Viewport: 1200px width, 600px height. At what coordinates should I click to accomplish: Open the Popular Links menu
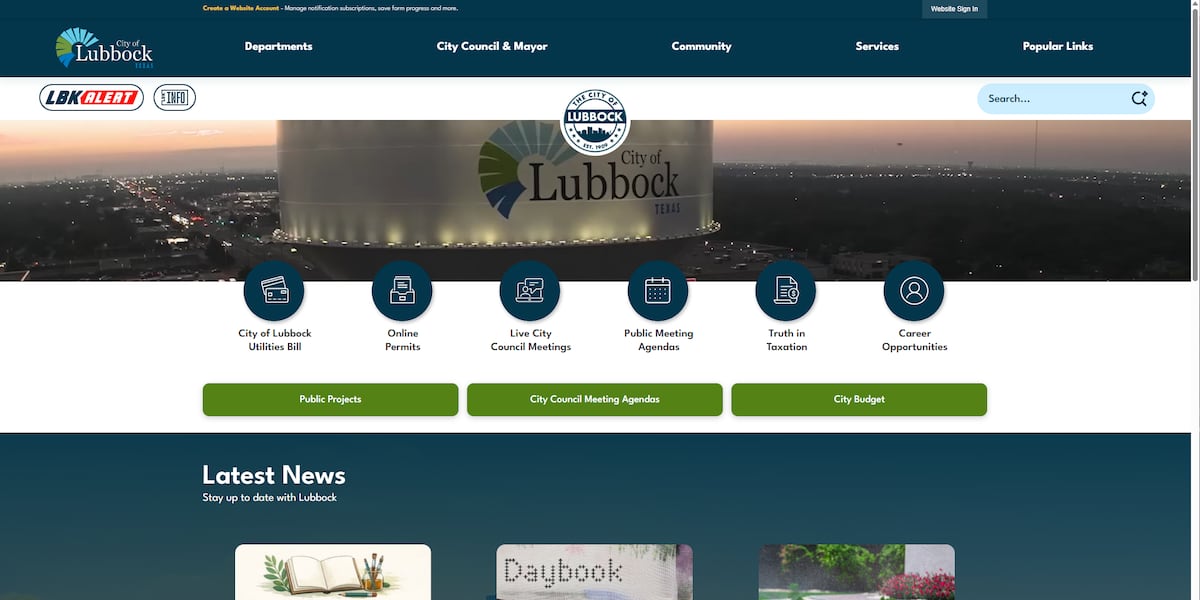pos(1058,46)
